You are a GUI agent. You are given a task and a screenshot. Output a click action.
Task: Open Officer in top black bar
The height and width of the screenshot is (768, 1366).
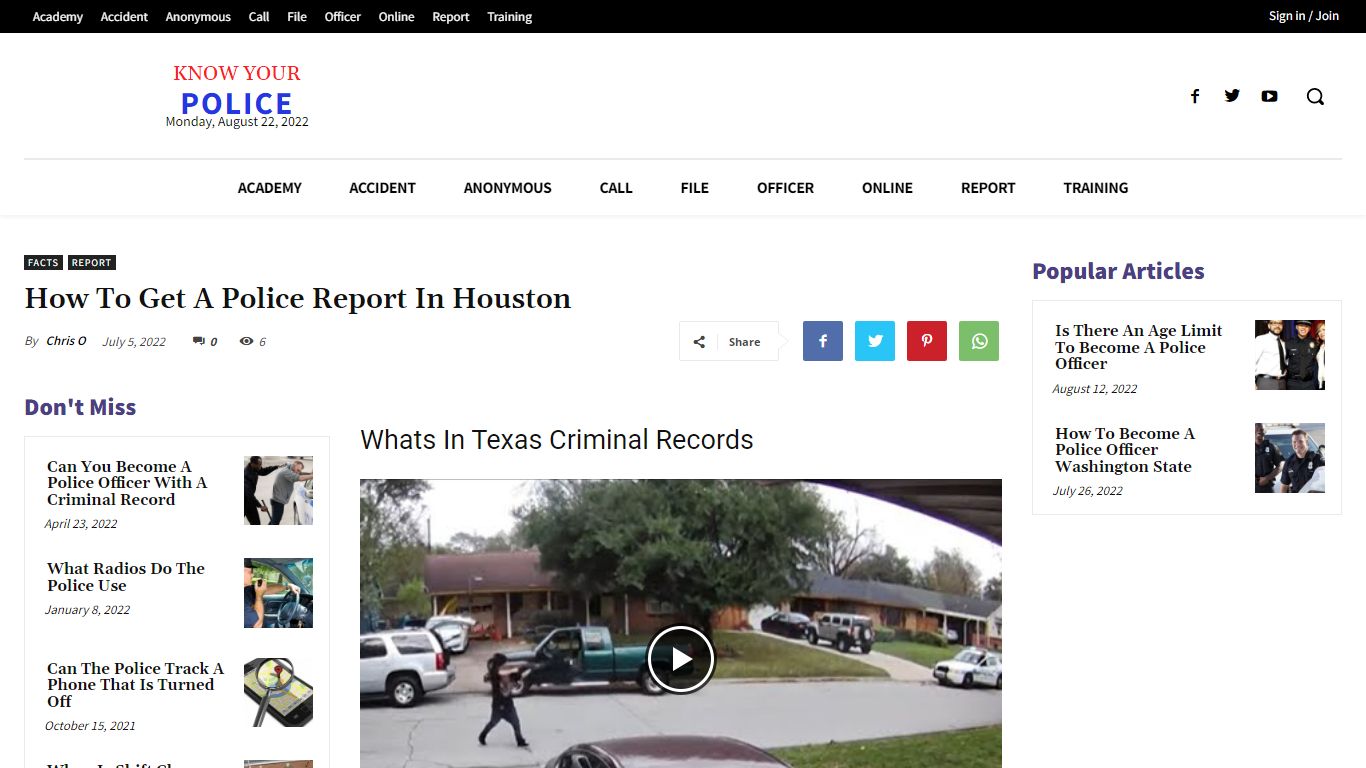[343, 16]
